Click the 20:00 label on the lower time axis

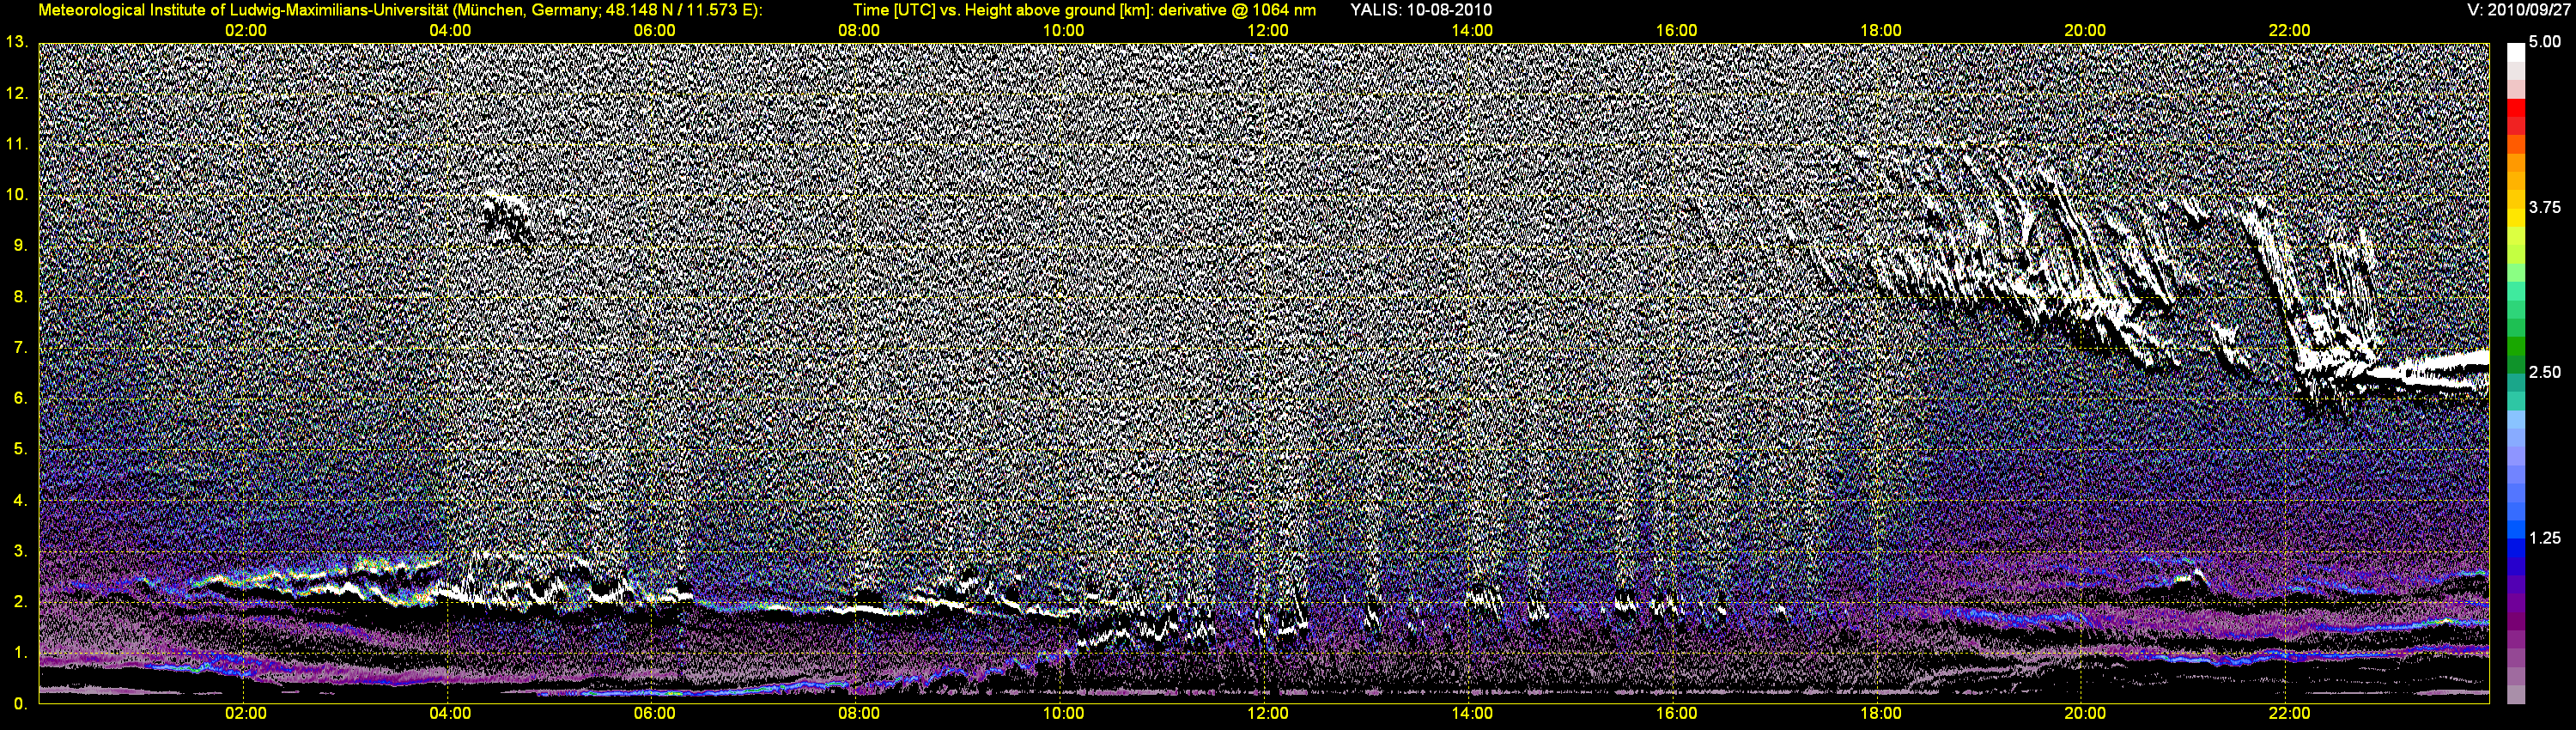point(2085,713)
